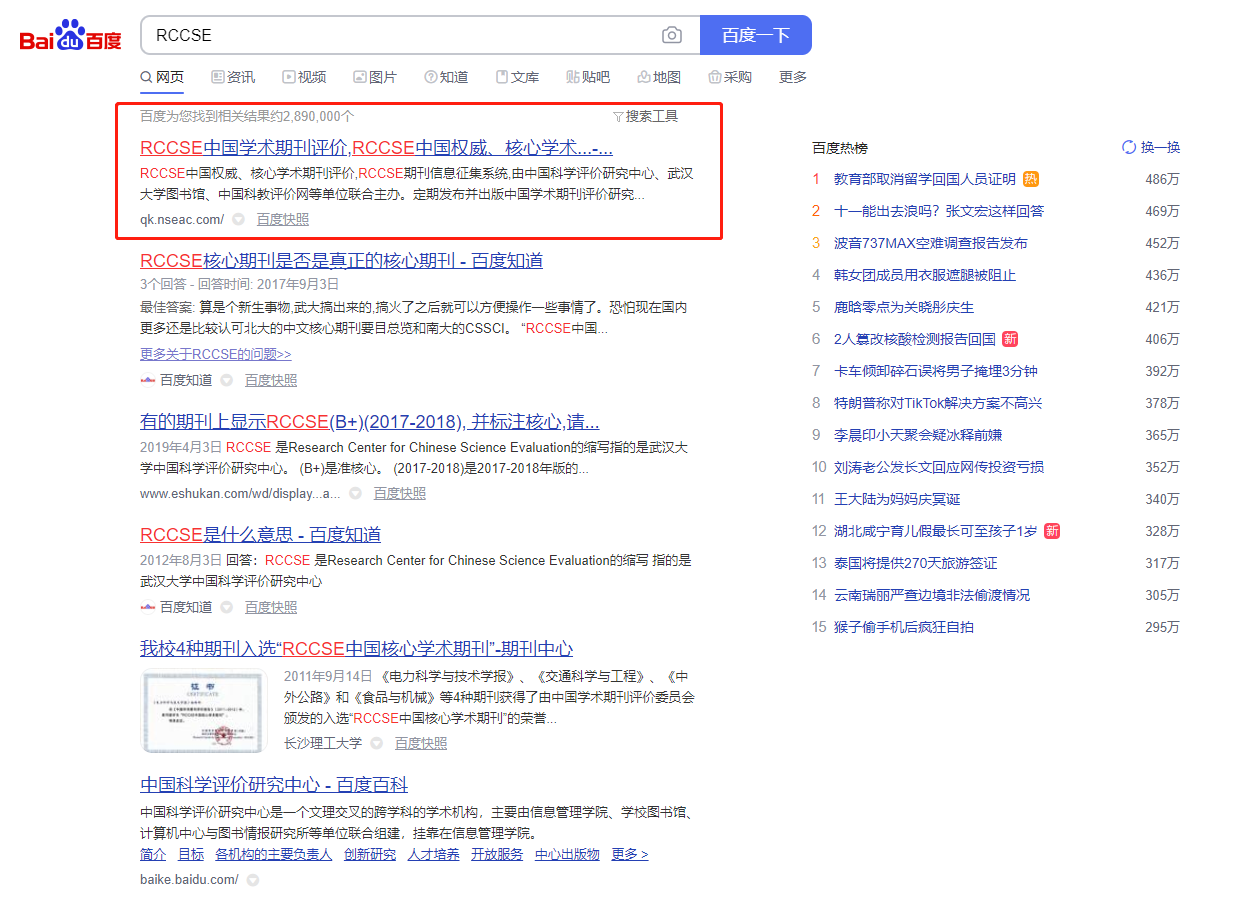Click the 开放服务 sublink

(x=497, y=854)
